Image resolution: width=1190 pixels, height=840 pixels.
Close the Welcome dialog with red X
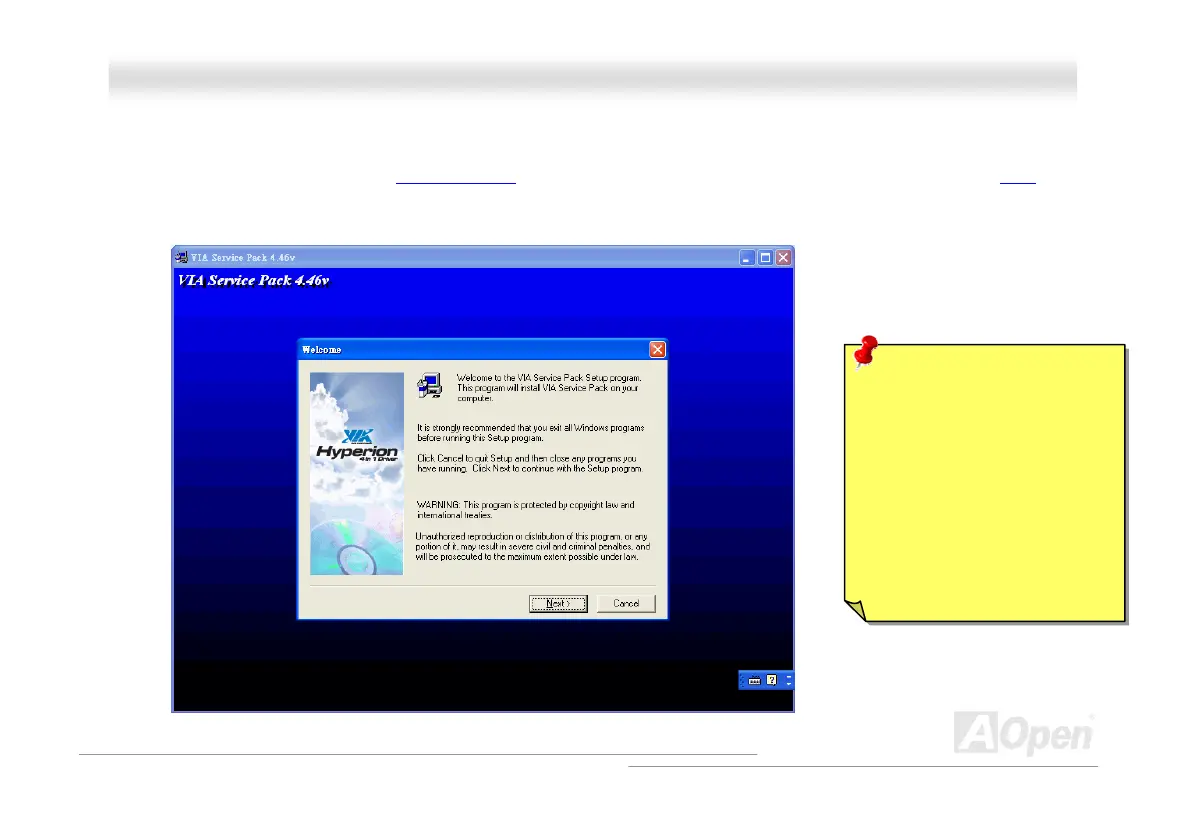(657, 349)
